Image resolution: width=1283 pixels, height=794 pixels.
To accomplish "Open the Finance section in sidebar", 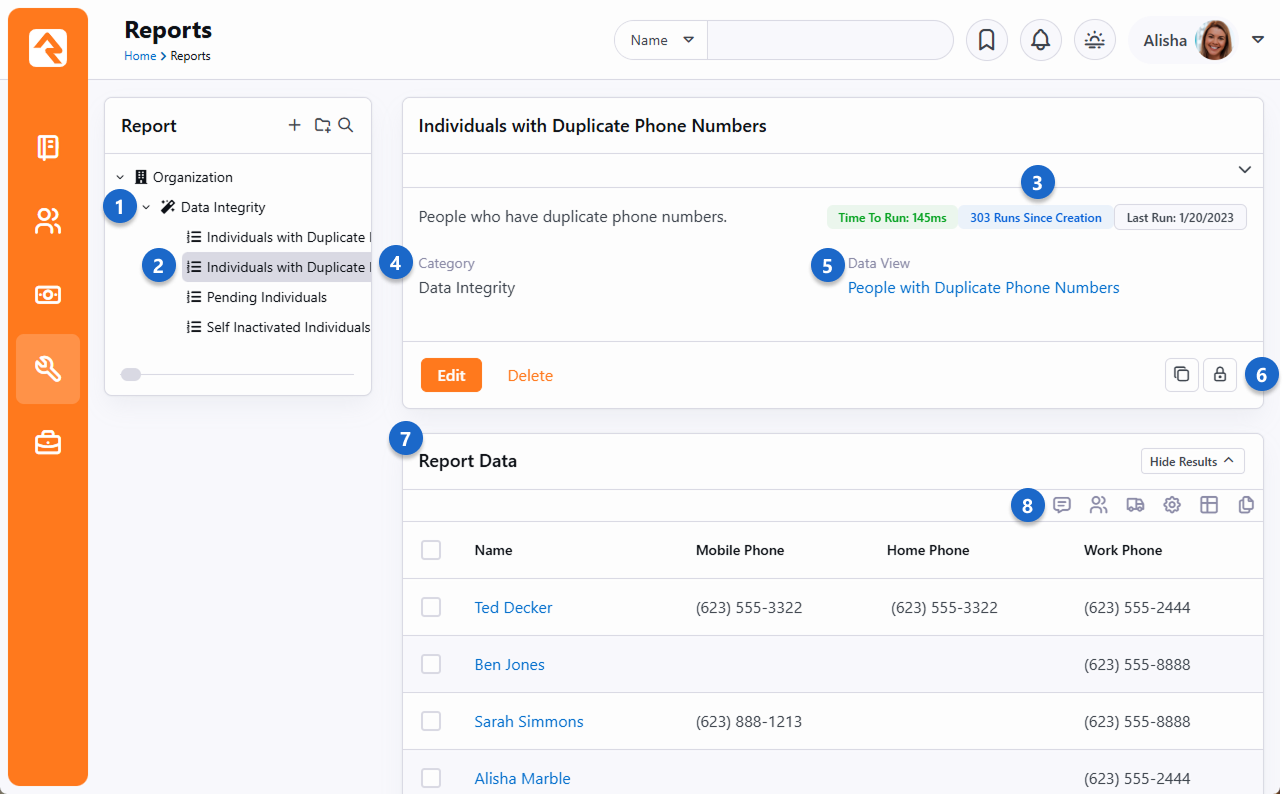I will click(x=48, y=295).
